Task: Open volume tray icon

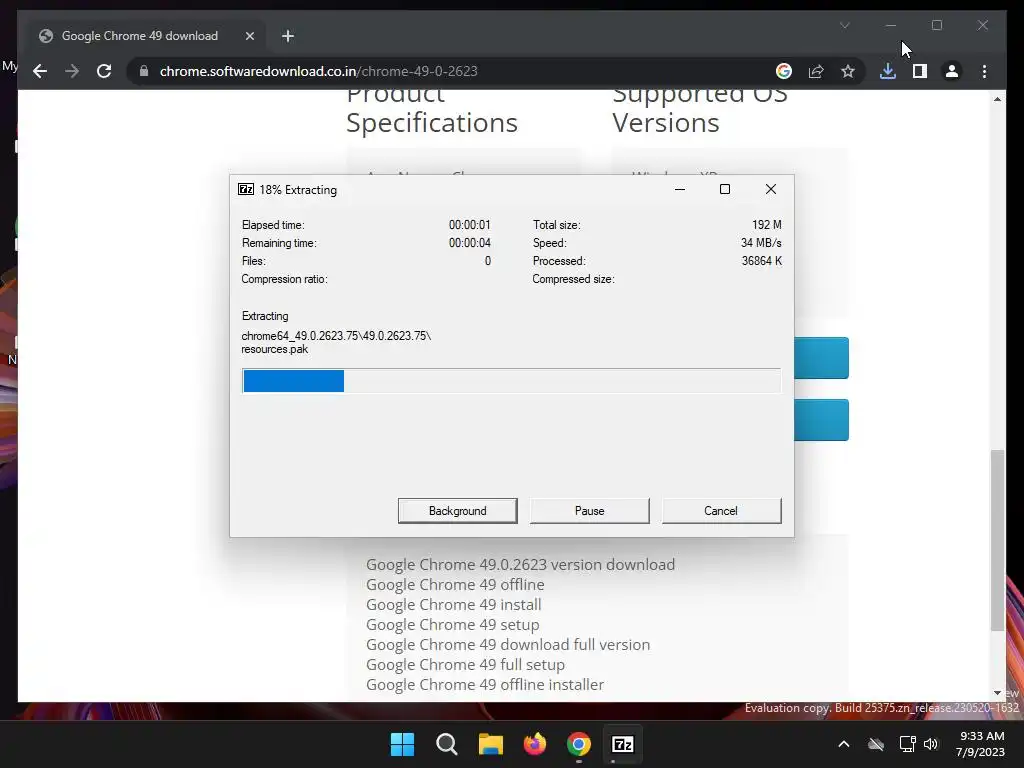Action: tap(931, 744)
